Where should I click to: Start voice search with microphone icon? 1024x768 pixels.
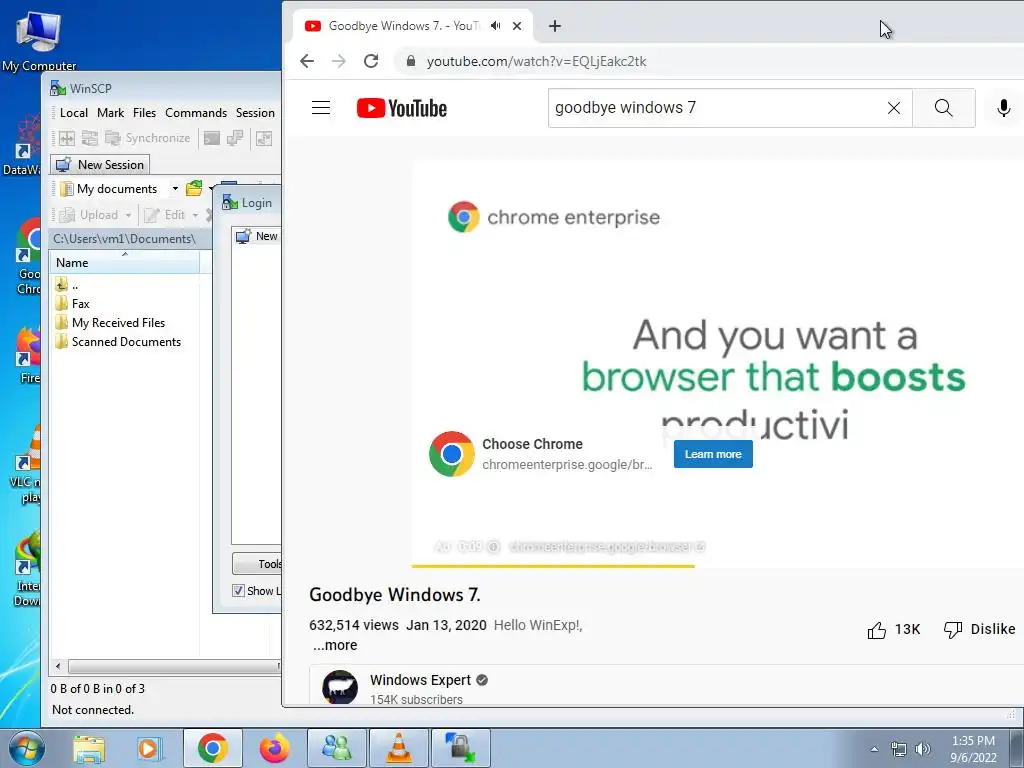tap(1004, 108)
